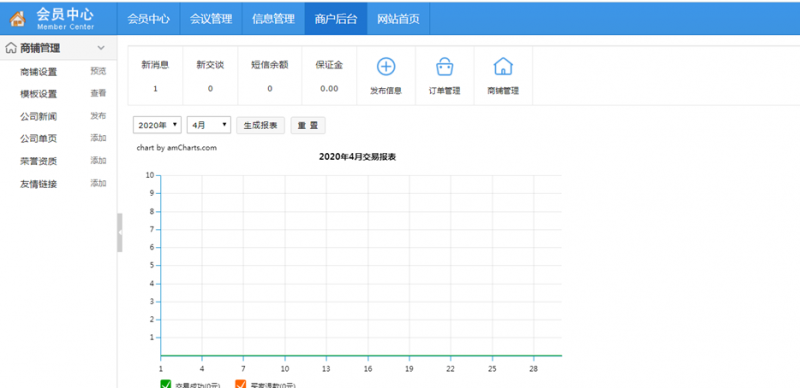Click the 生成报表 button
This screenshot has width=800, height=388.
click(260, 125)
